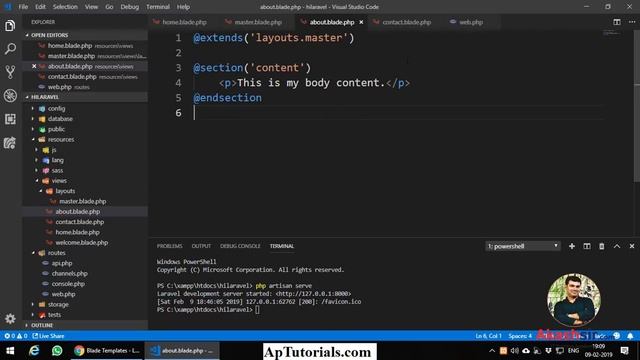Split the terminal panel
The width and height of the screenshot is (640, 360).
(587, 246)
